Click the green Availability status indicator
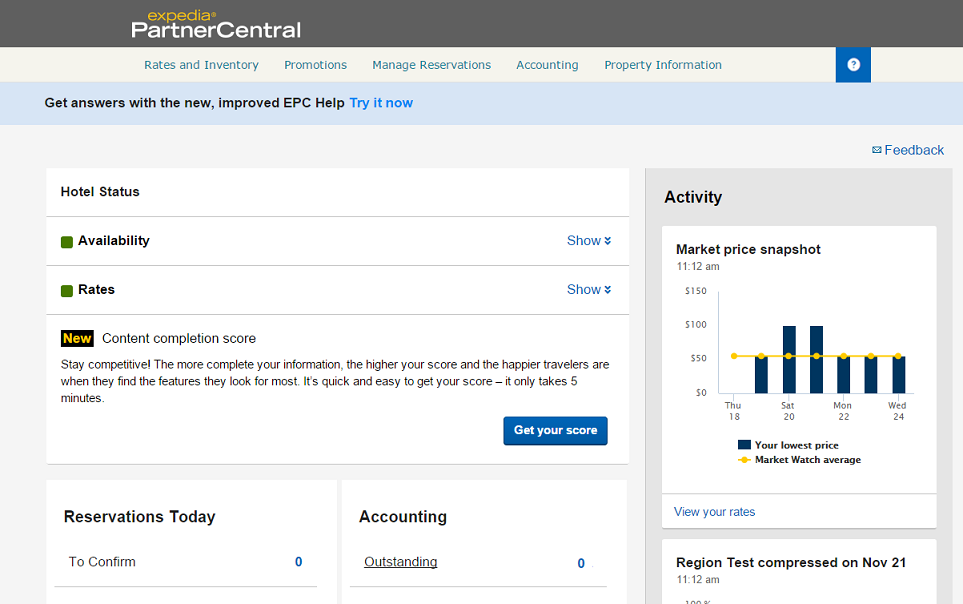 tap(67, 241)
